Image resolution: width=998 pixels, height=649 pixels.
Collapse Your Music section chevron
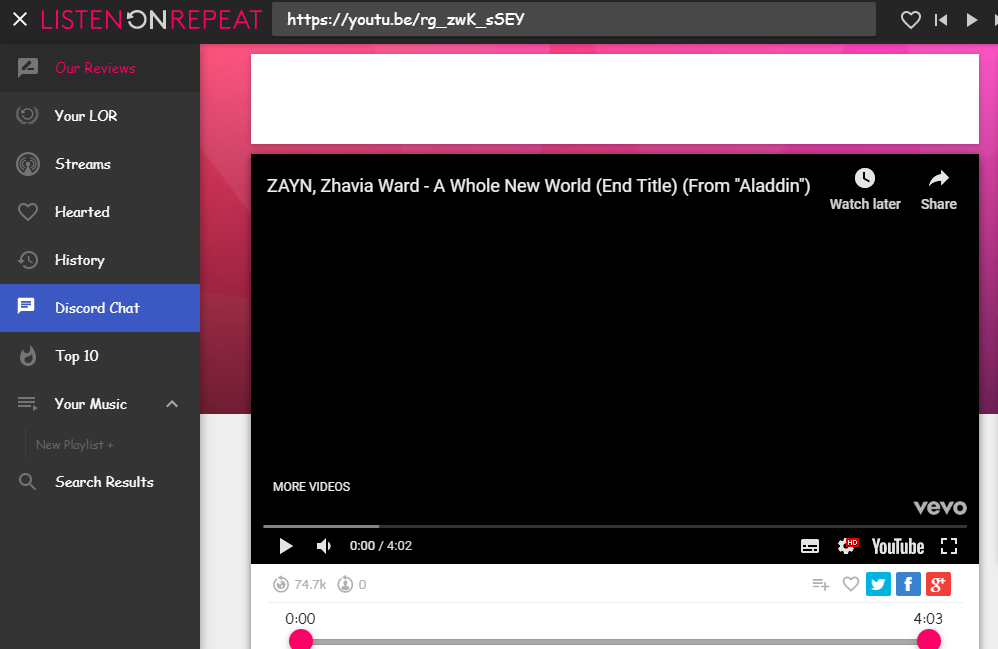point(172,404)
